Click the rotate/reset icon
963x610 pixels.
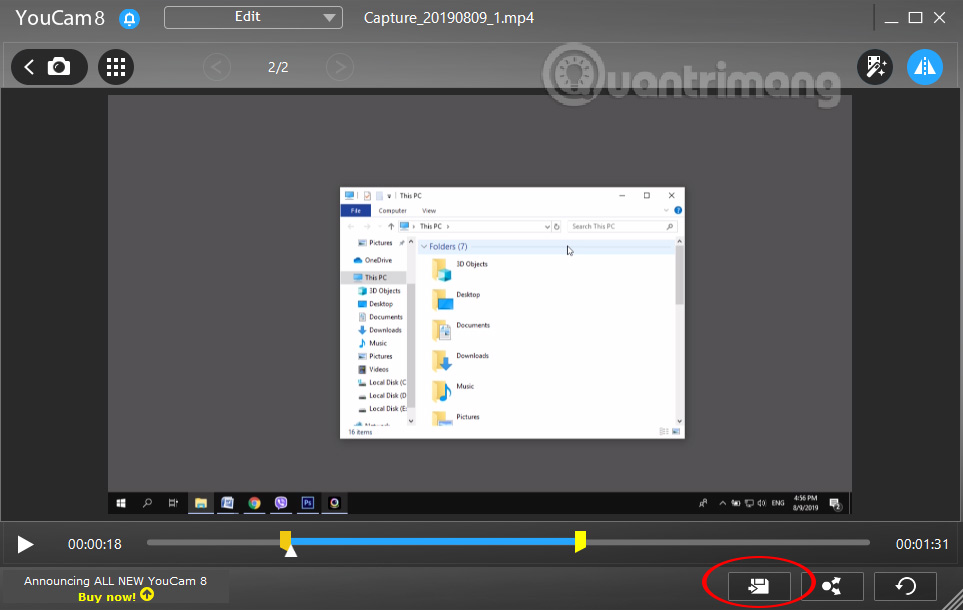pos(905,586)
